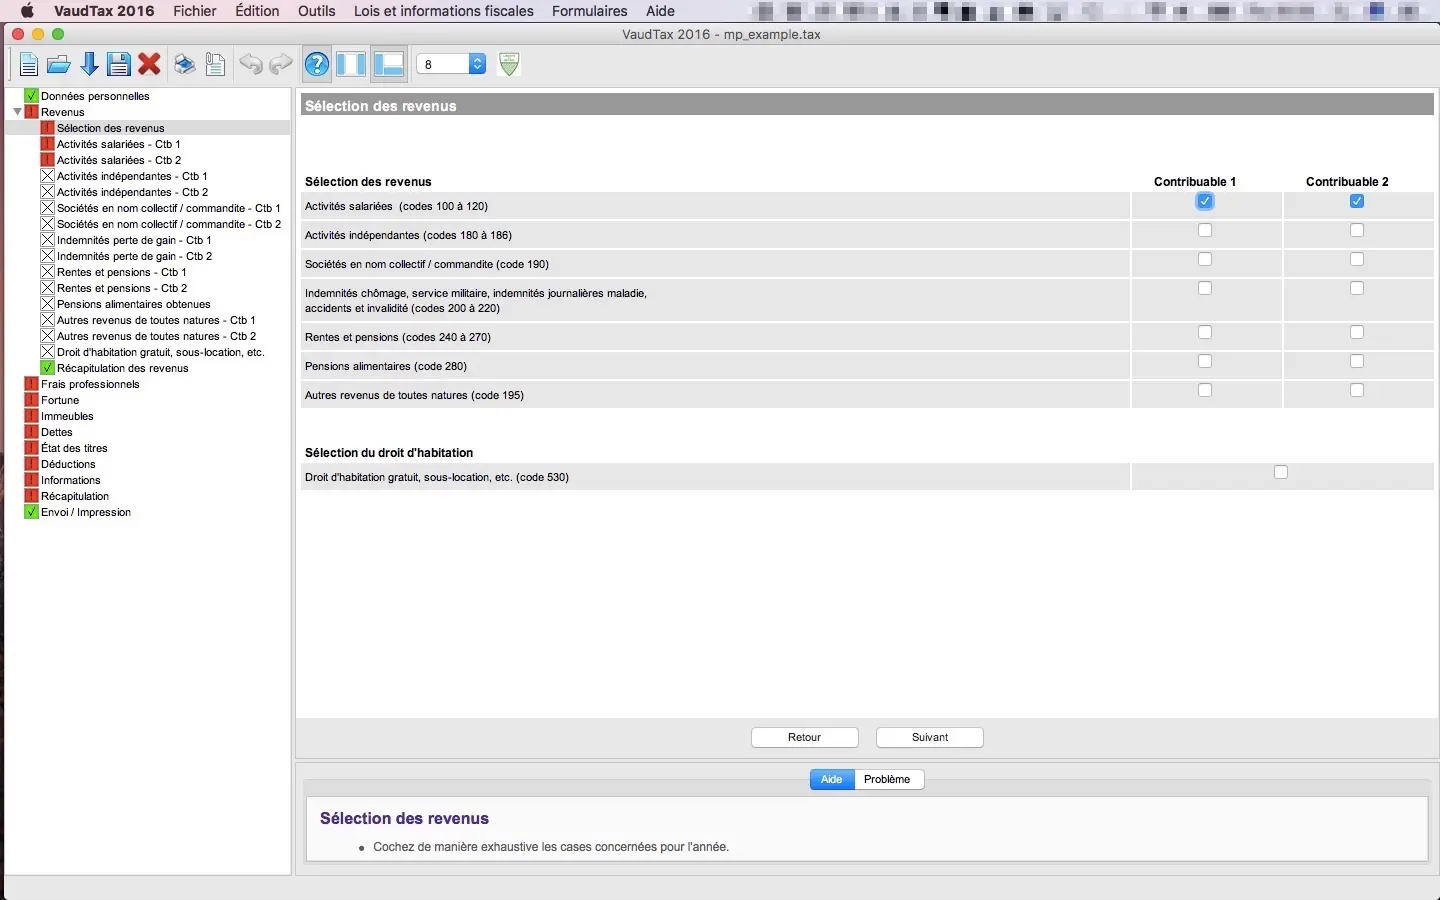
Task: Print using the printer toolbar icon
Action: pos(184,65)
